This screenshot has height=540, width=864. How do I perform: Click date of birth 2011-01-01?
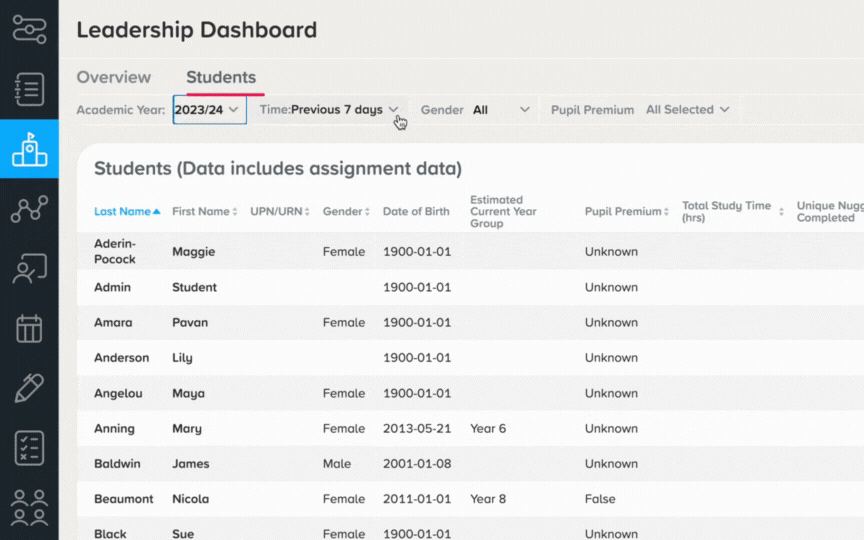417,499
